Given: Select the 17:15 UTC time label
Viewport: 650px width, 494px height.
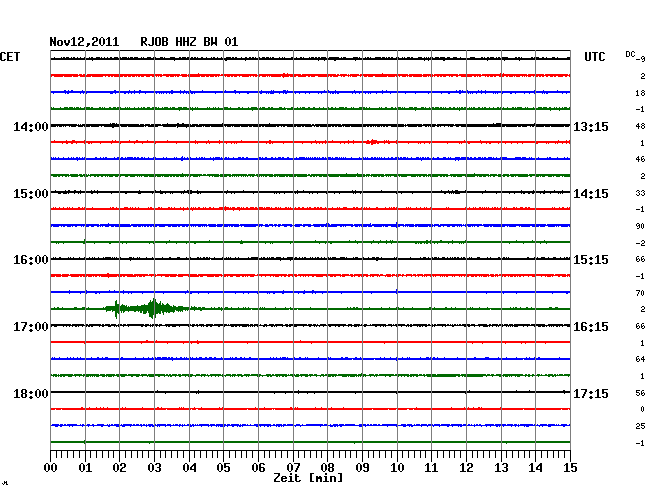Looking at the screenshot, I should (591, 393).
